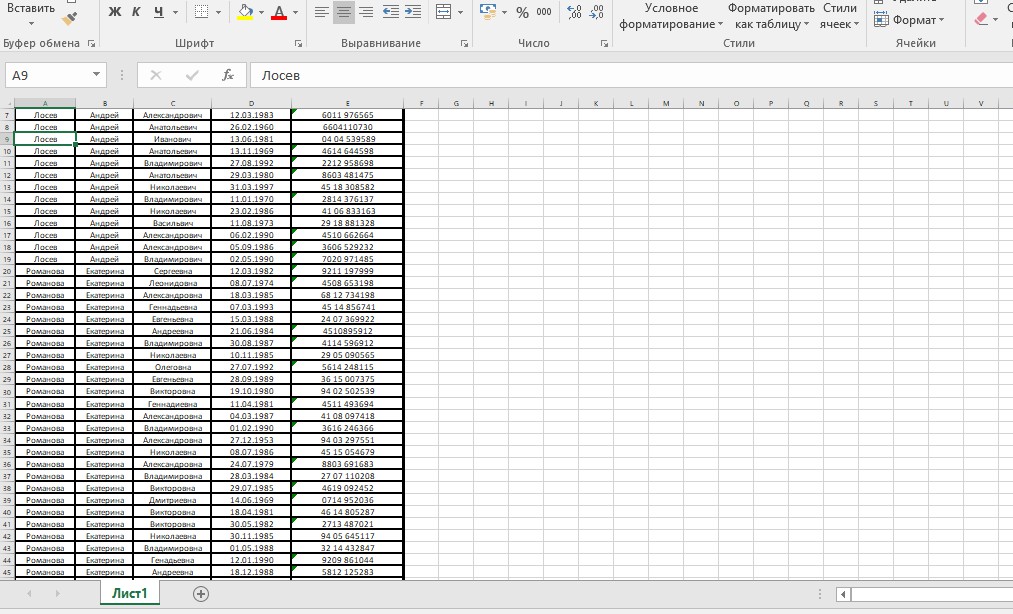Image resolution: width=1013 pixels, height=614 pixels.
Task: Open Выравнивание group dialog launcher
Action: tap(465, 43)
